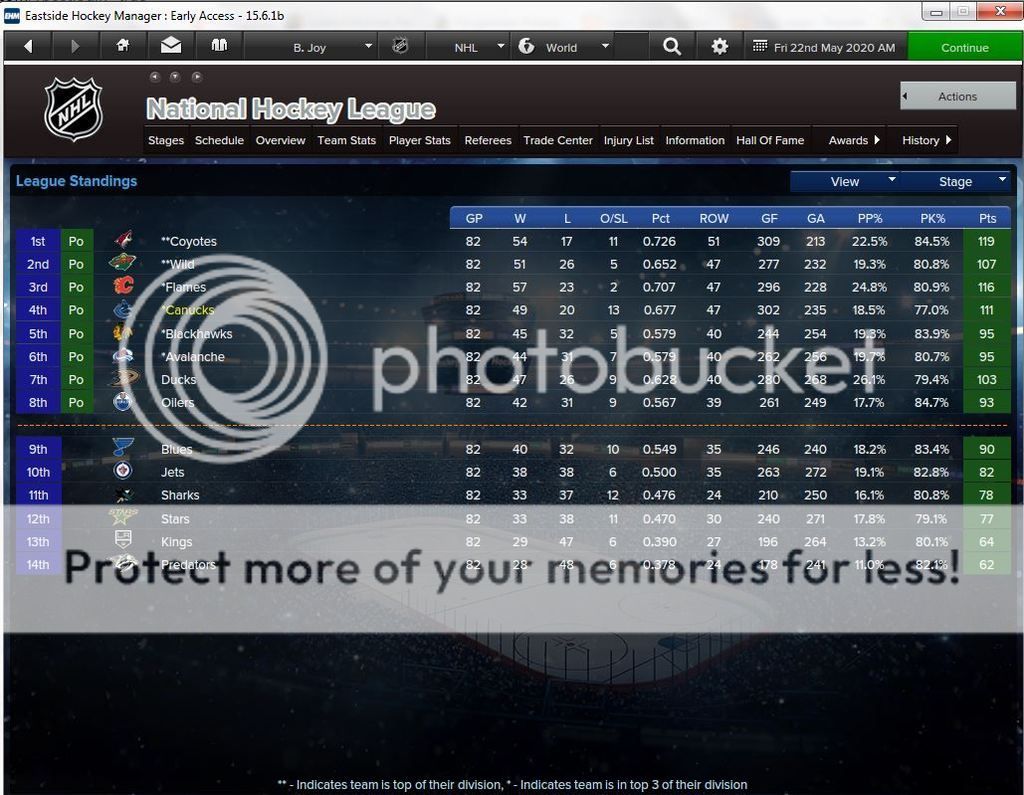Viewport: 1024px width, 795px height.
Task: Click the Oilers team name
Action: coord(178,402)
